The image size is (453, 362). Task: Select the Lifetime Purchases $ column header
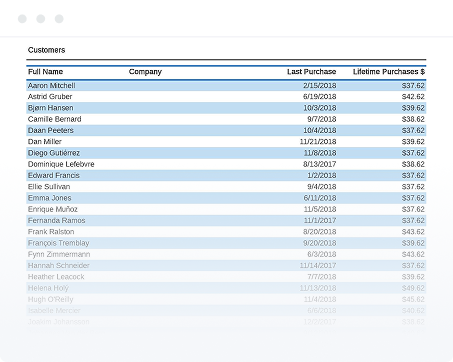pos(389,72)
